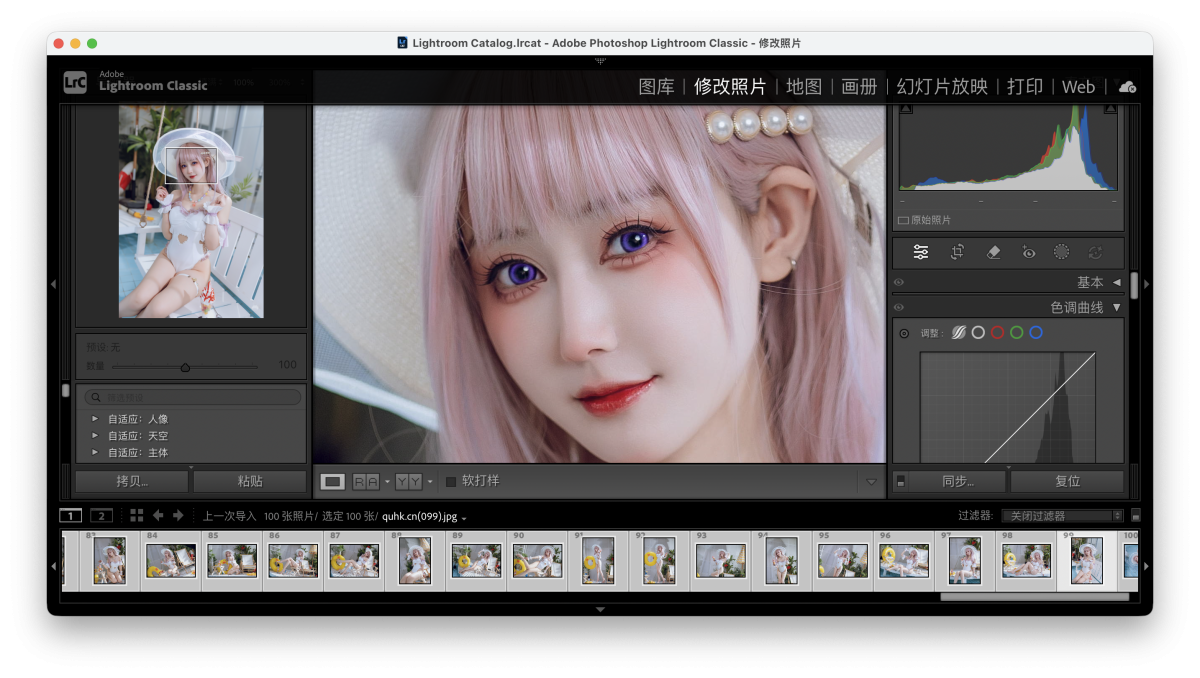The height and width of the screenshot is (678, 1200).
Task: Select Y|Y before/after view mode
Action: coord(408,481)
